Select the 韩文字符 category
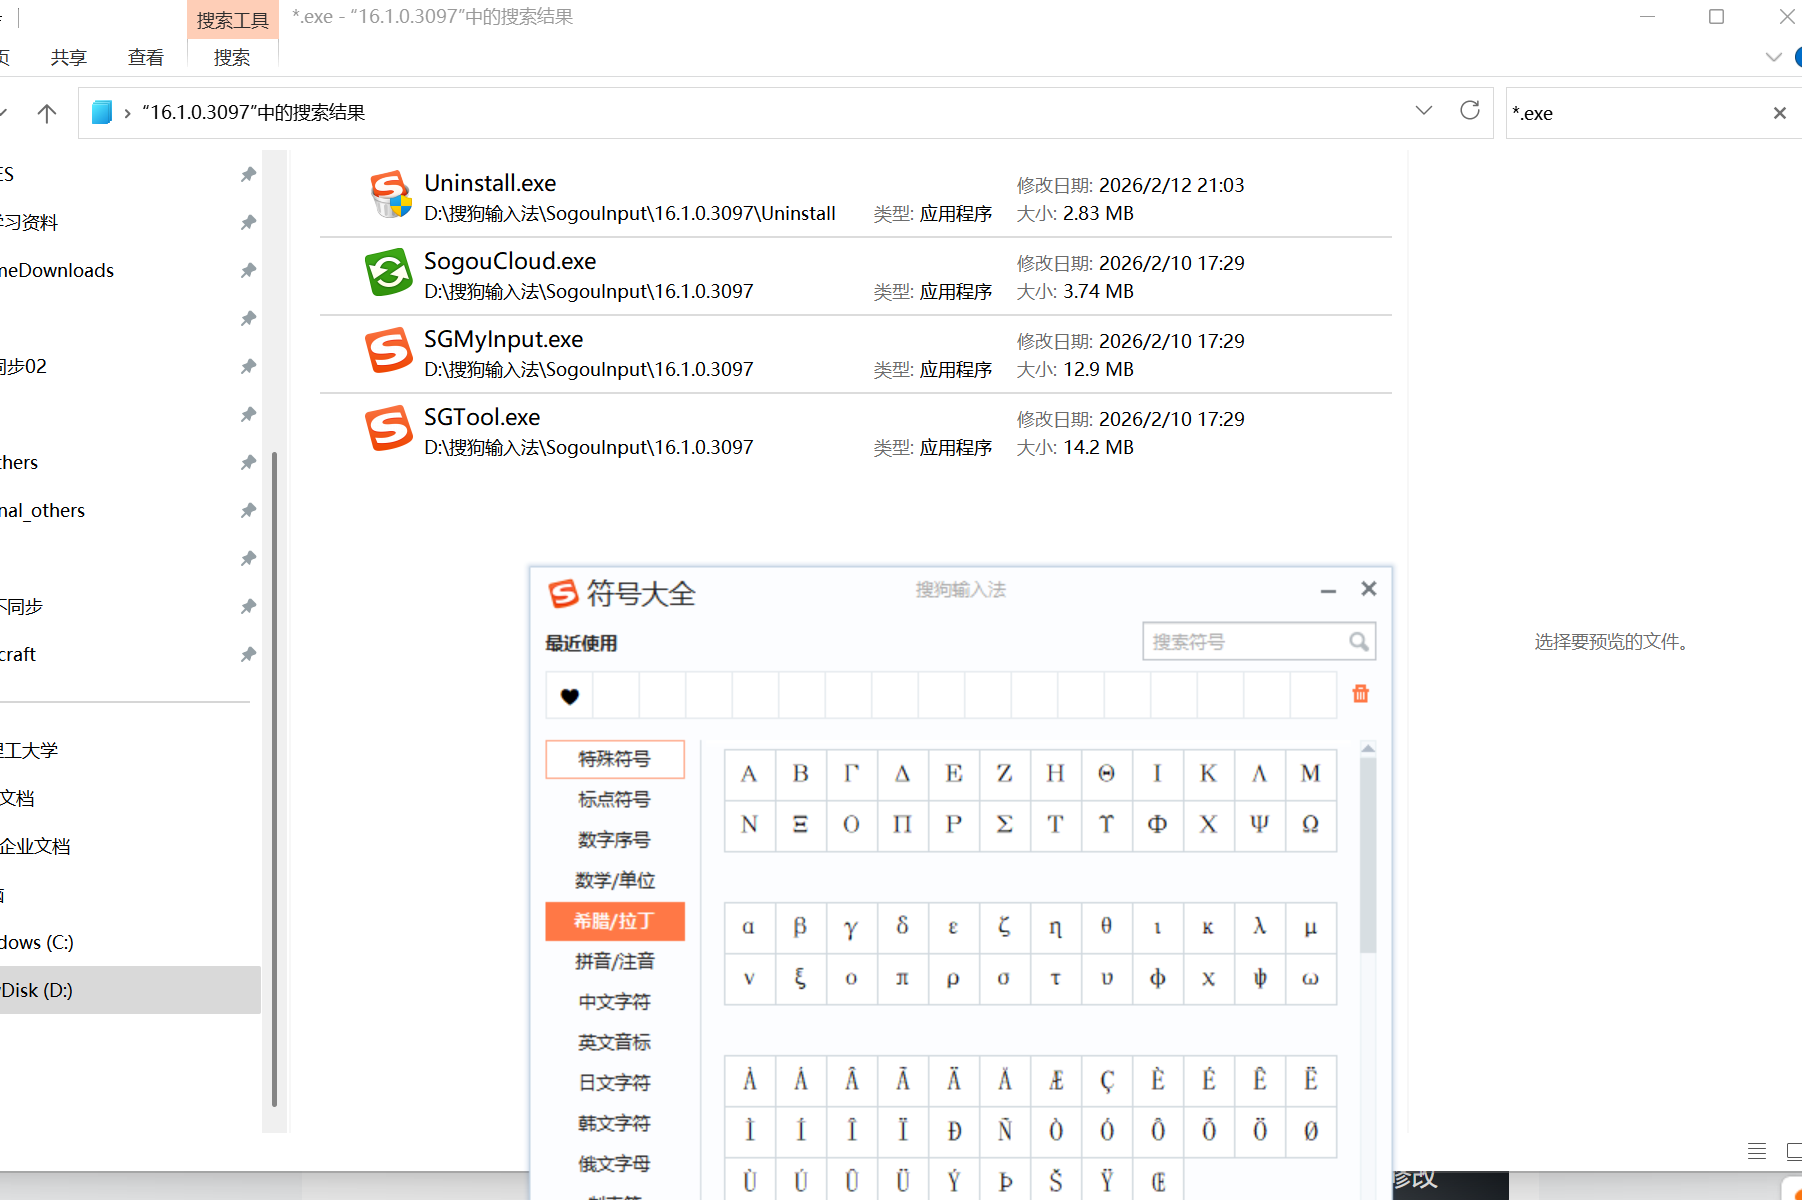 tap(615, 1123)
